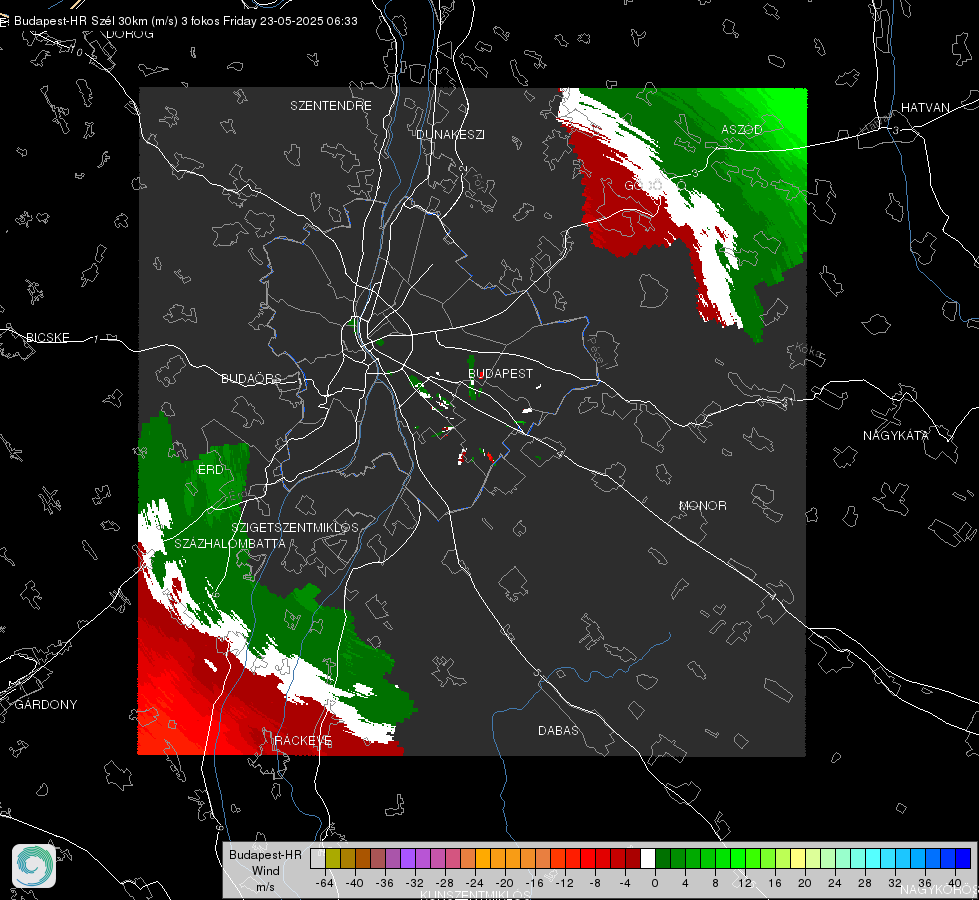The image size is (979, 900).
Task: Click the -20 value on the legend scale
Action: pyautogui.click(x=504, y=883)
